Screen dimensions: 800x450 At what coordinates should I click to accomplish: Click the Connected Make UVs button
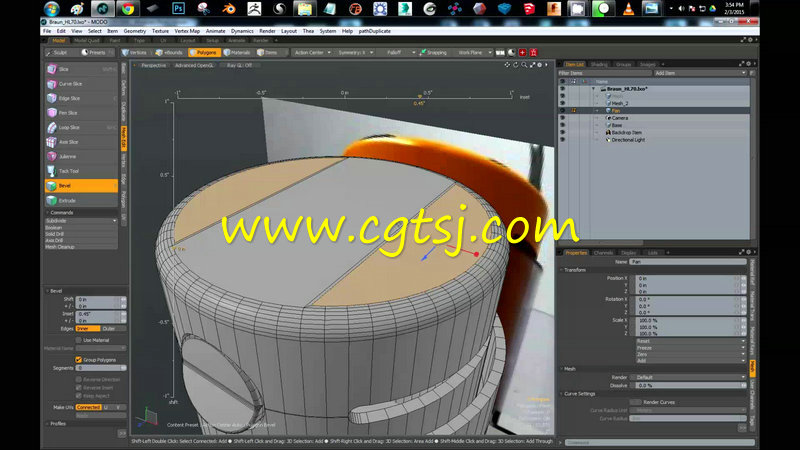point(88,407)
